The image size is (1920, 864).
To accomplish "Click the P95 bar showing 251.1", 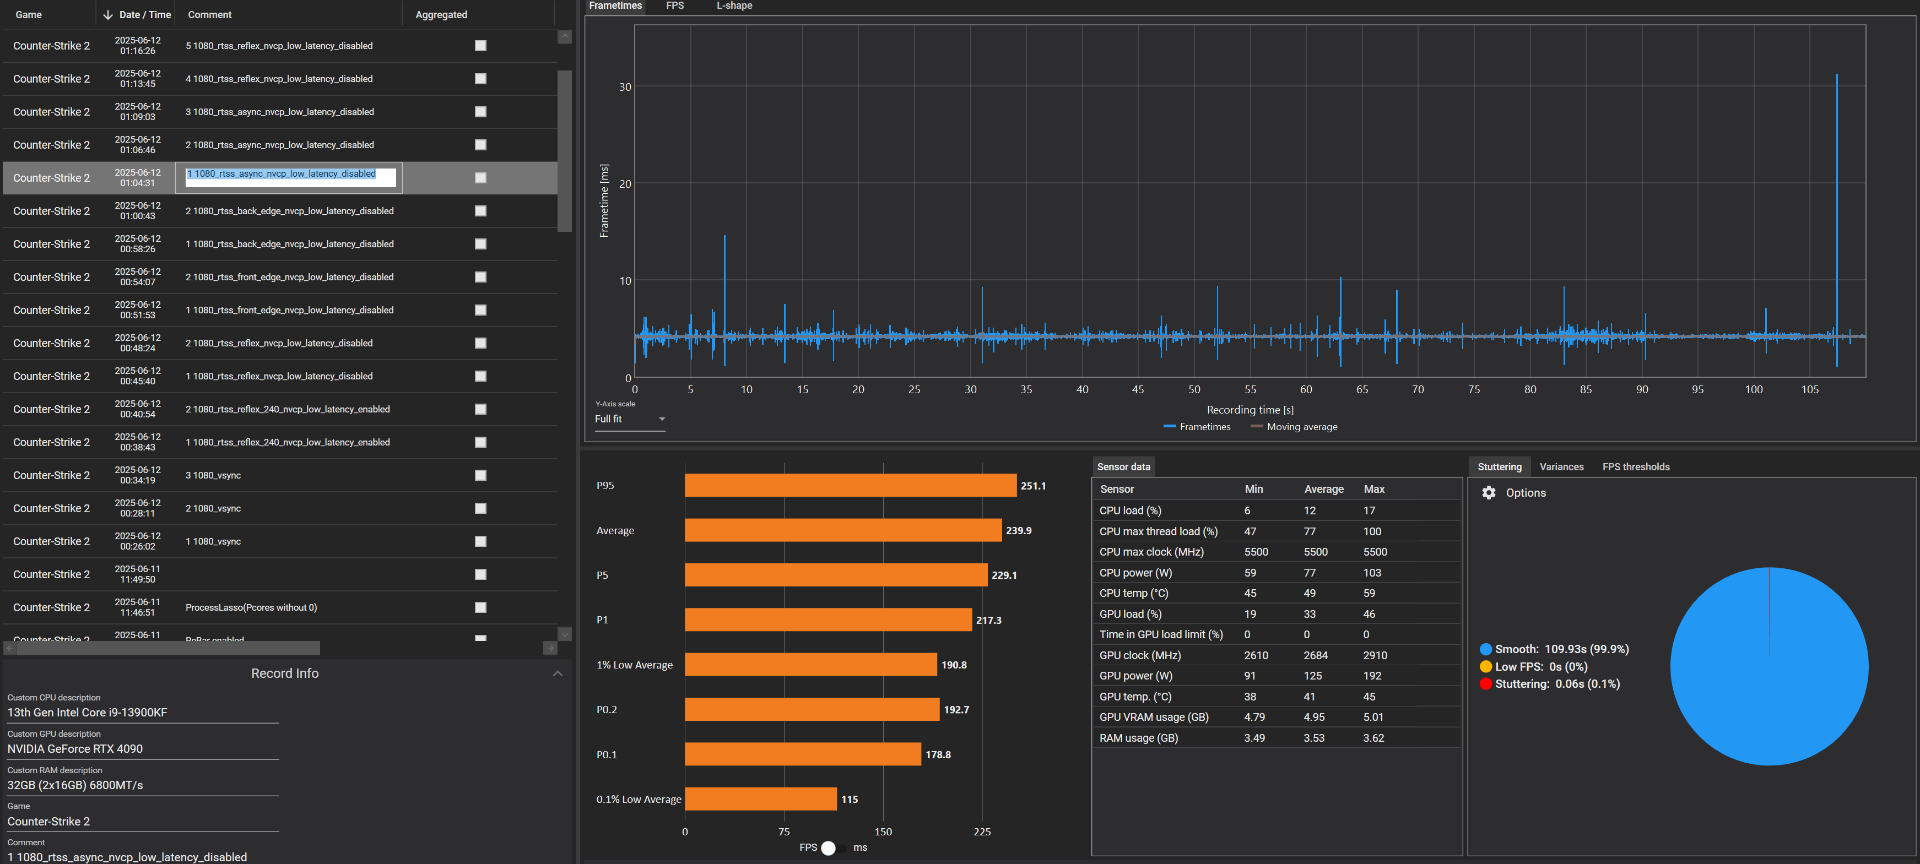I will (x=850, y=486).
